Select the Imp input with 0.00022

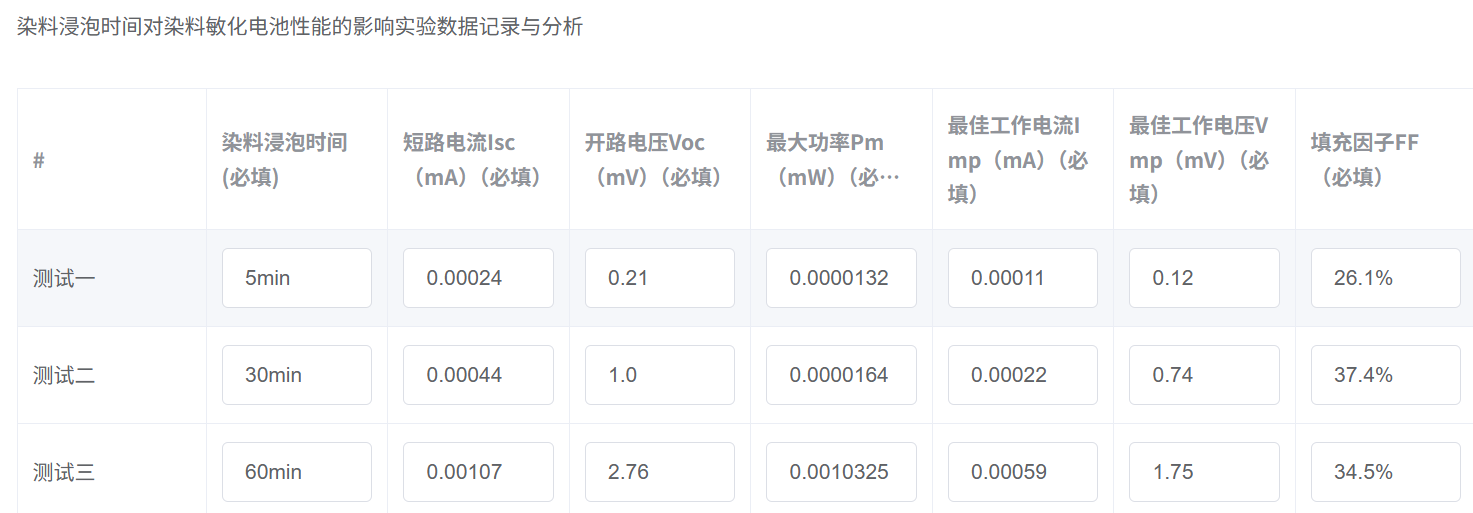pos(1022,375)
